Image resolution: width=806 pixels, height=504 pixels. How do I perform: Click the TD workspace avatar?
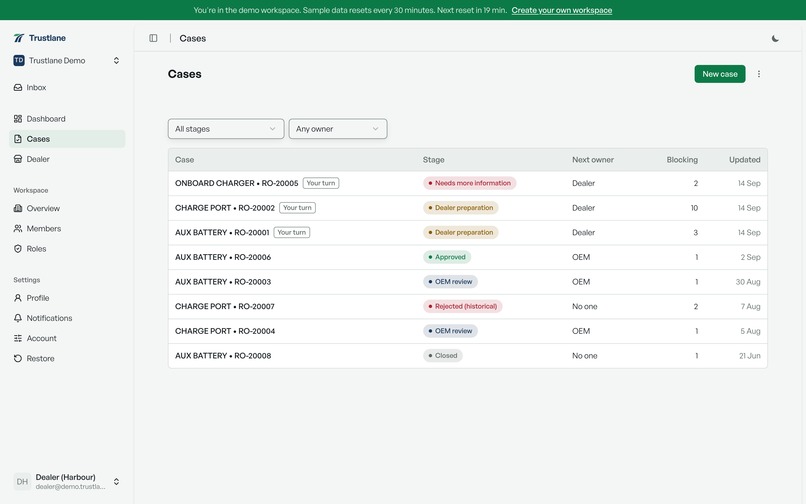click(x=19, y=60)
